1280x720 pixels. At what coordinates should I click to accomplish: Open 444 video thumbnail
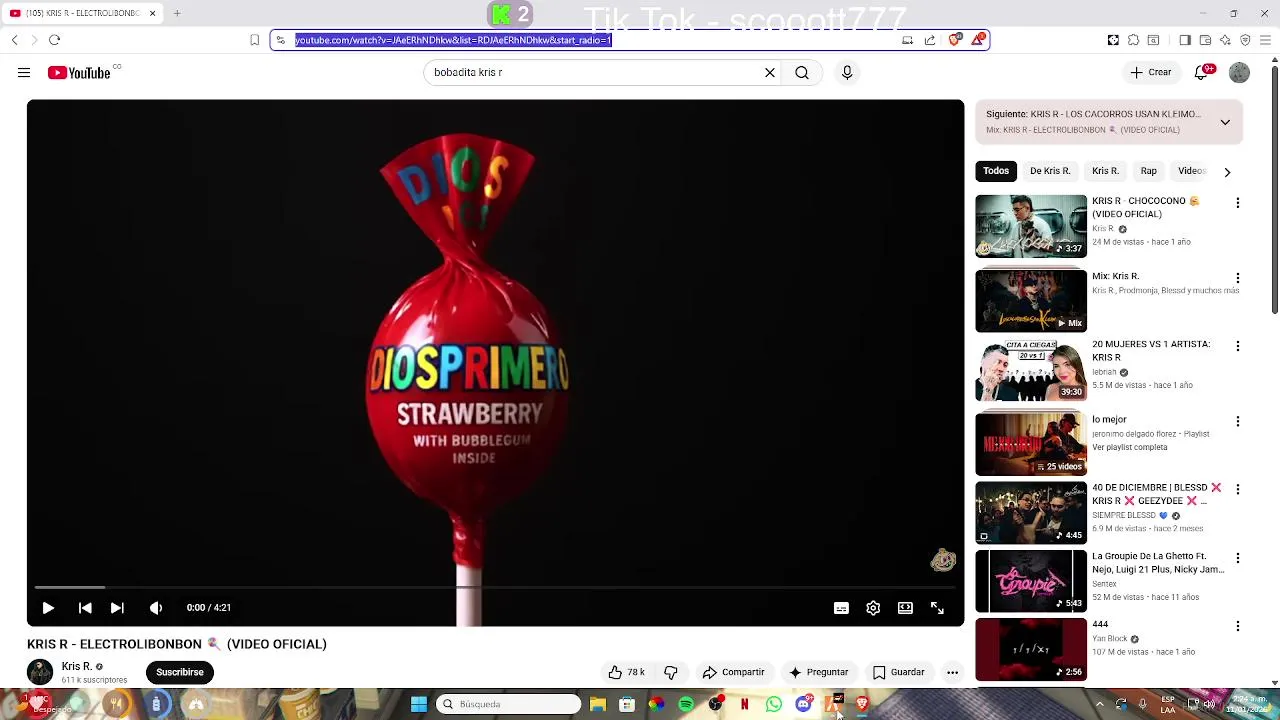(1031, 649)
